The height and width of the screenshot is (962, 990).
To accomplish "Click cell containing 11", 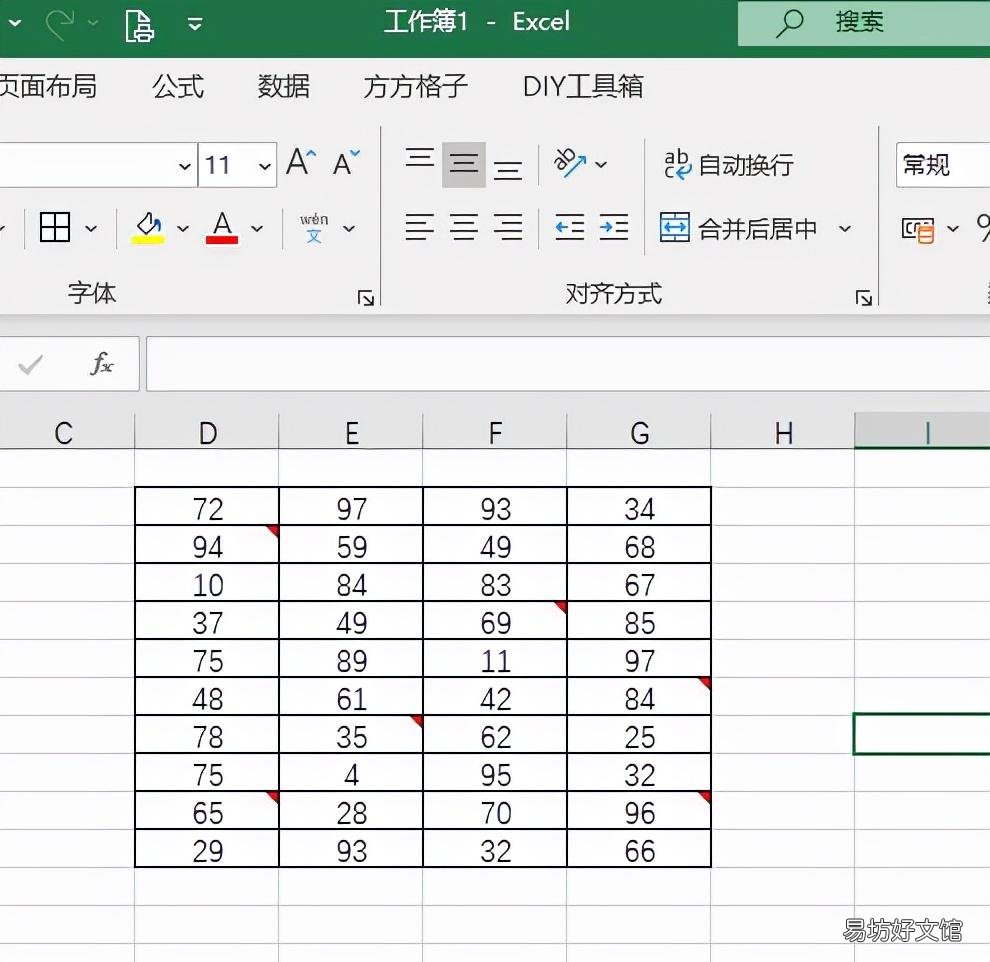I will [x=495, y=659].
